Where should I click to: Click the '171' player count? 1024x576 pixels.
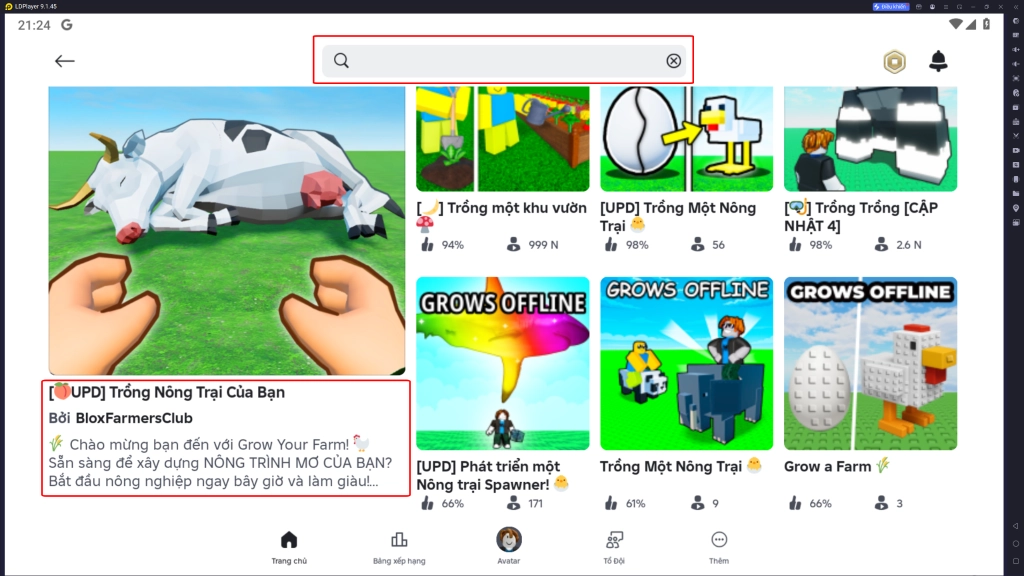525,504
